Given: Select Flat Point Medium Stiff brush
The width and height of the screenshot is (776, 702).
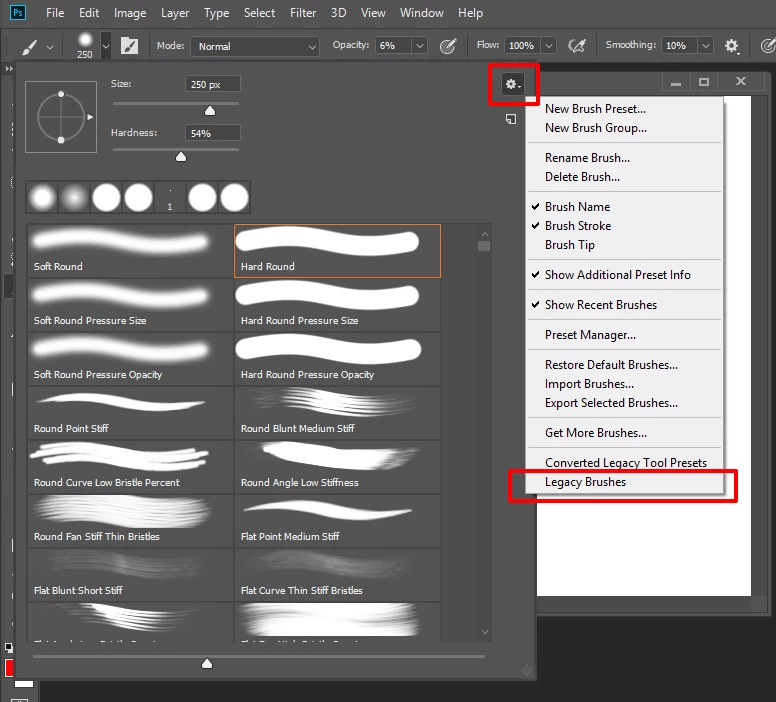Looking at the screenshot, I should (x=338, y=521).
